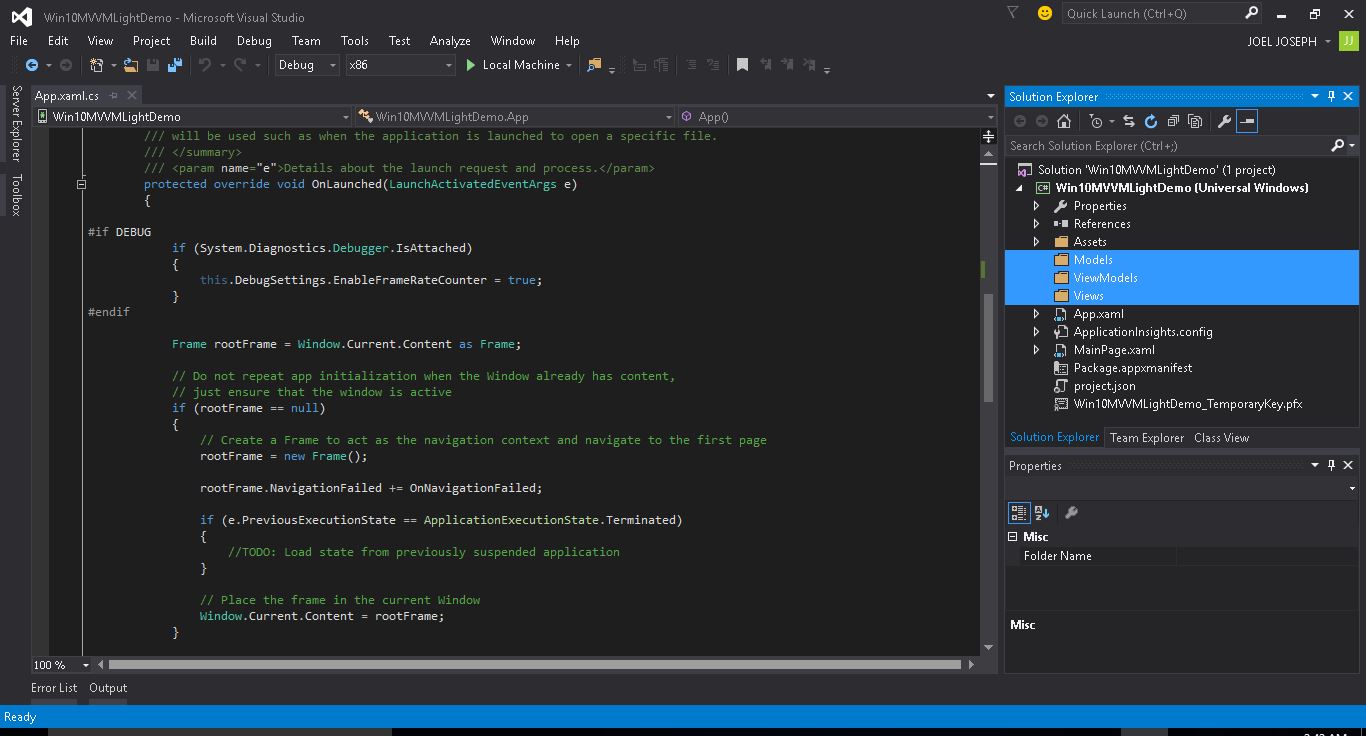Open the Output tab
The width and height of the screenshot is (1366, 736).
[x=108, y=688]
